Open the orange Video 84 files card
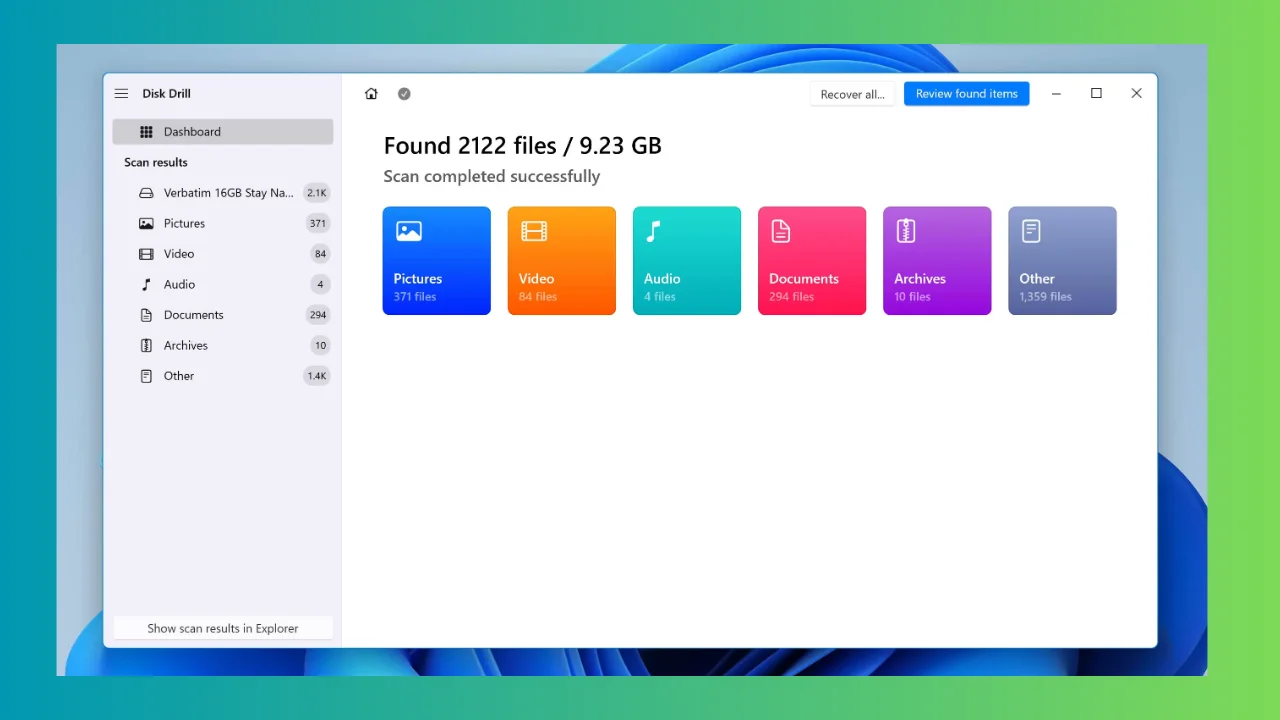Screen dimensions: 1280x720 click(562, 261)
